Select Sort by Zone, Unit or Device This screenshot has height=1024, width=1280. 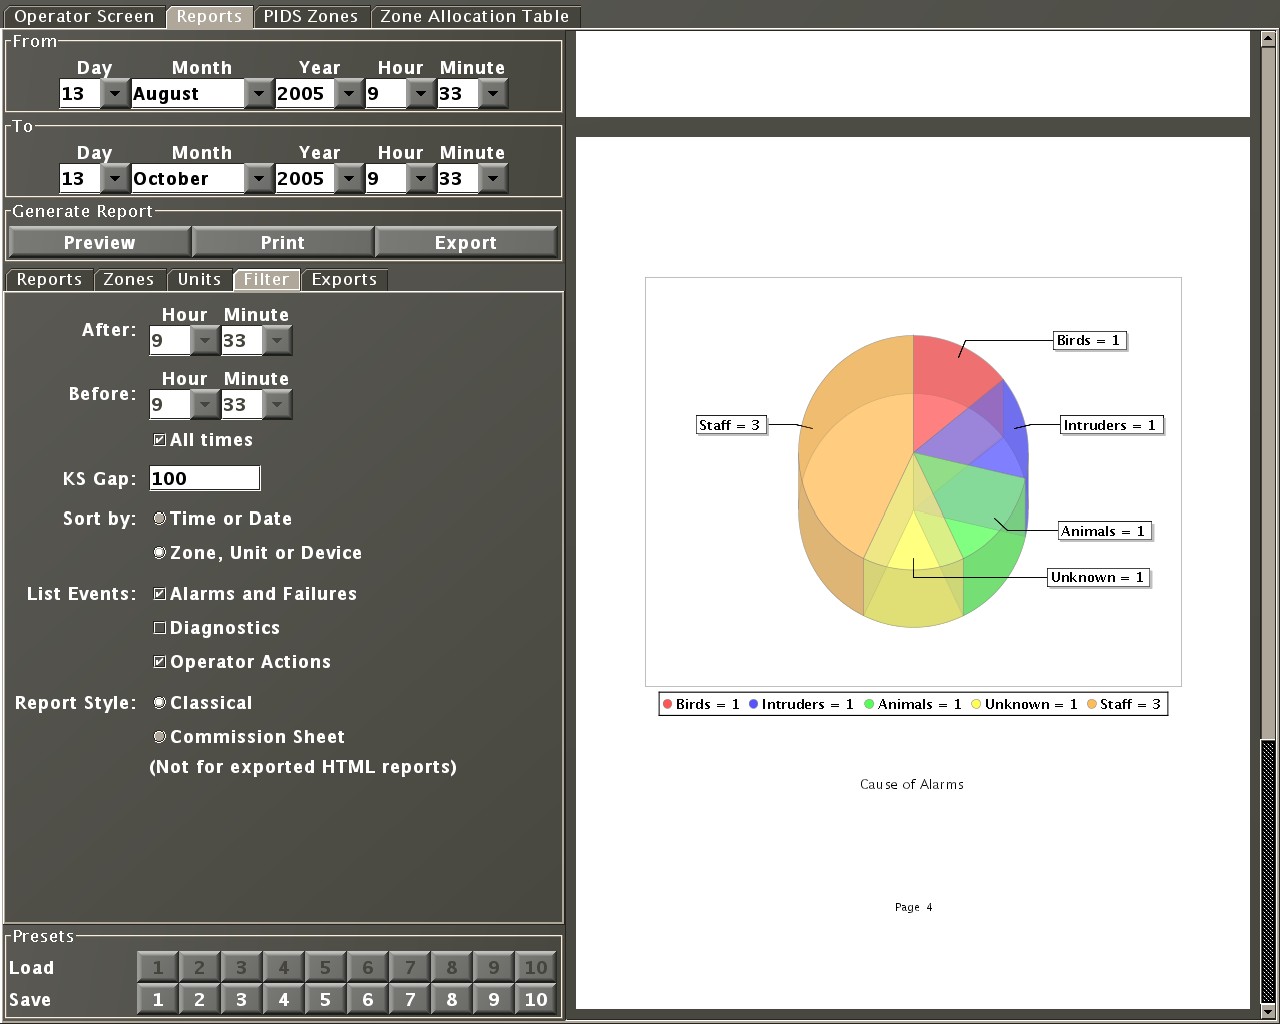pos(160,553)
